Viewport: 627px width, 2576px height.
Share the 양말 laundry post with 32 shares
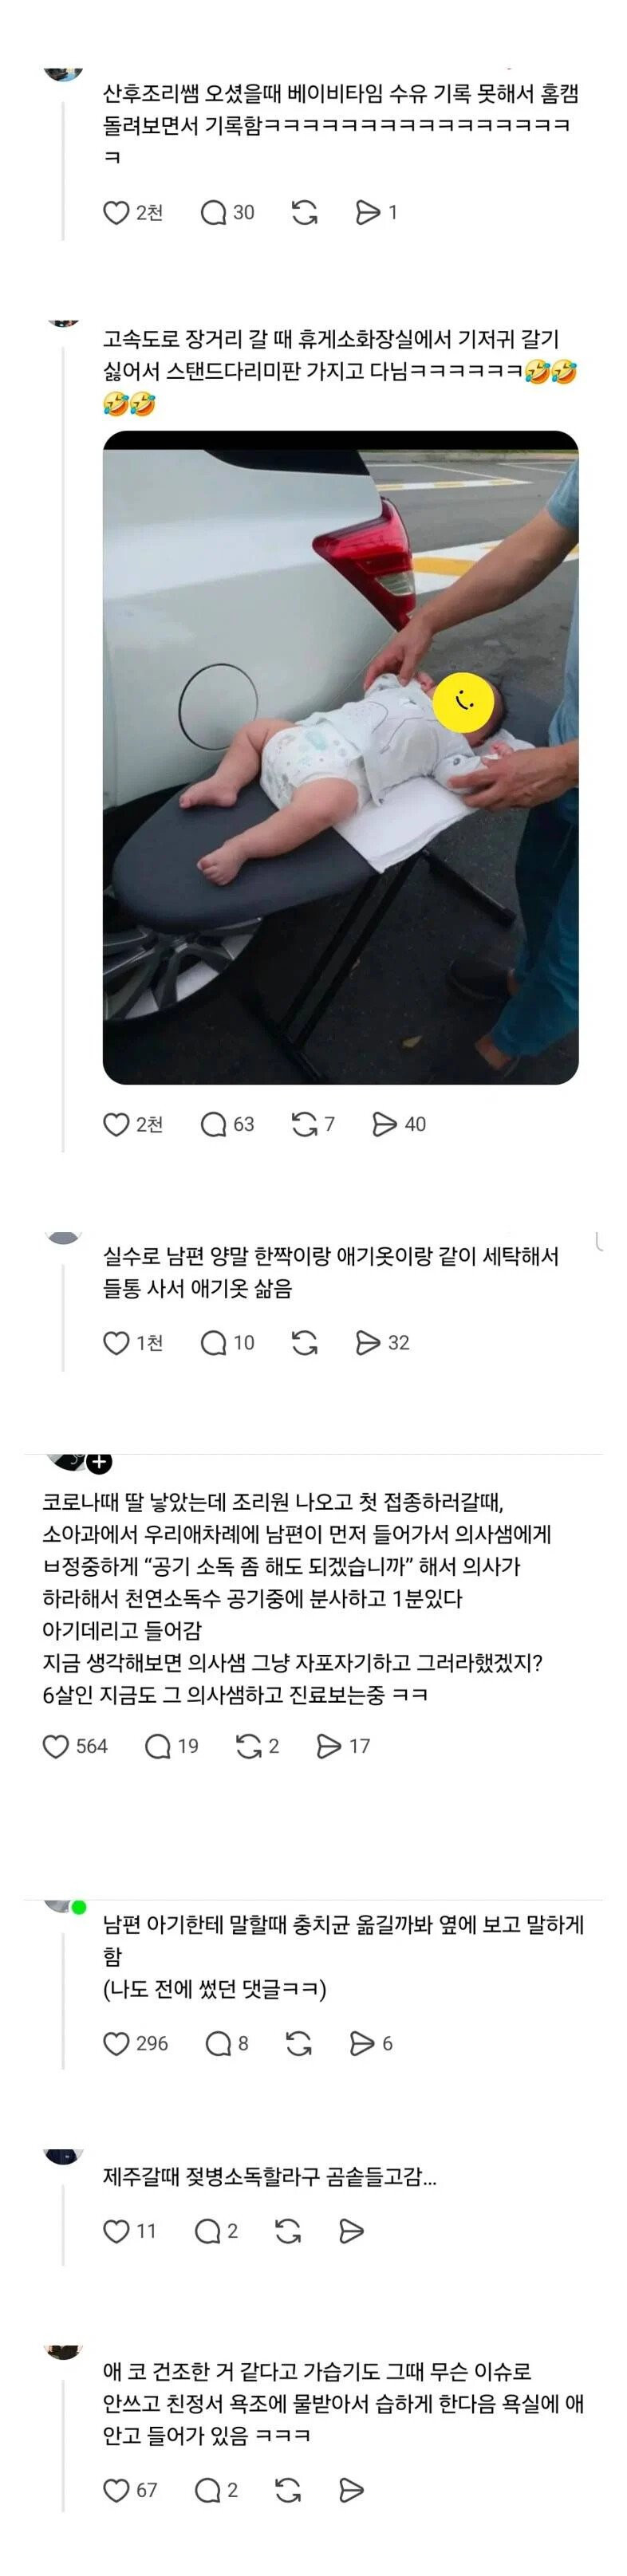point(383,1342)
